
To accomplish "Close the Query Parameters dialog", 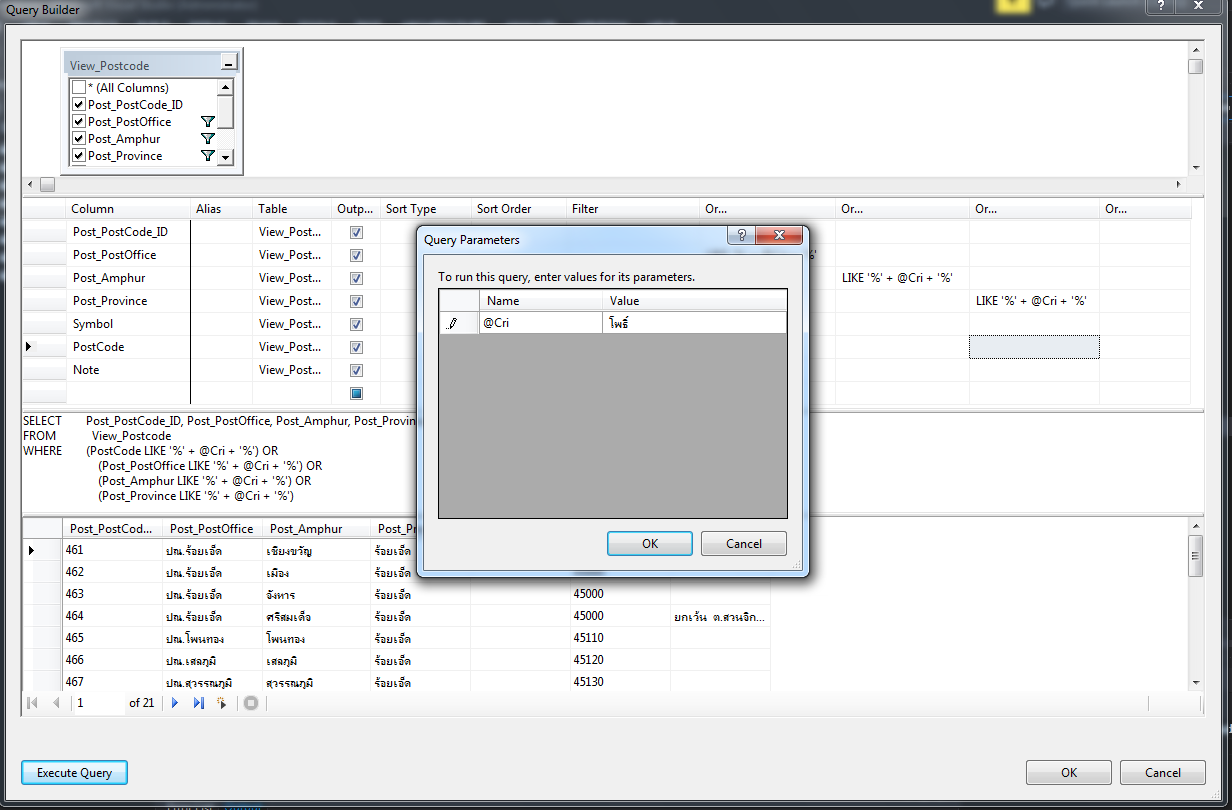I will (x=780, y=236).
